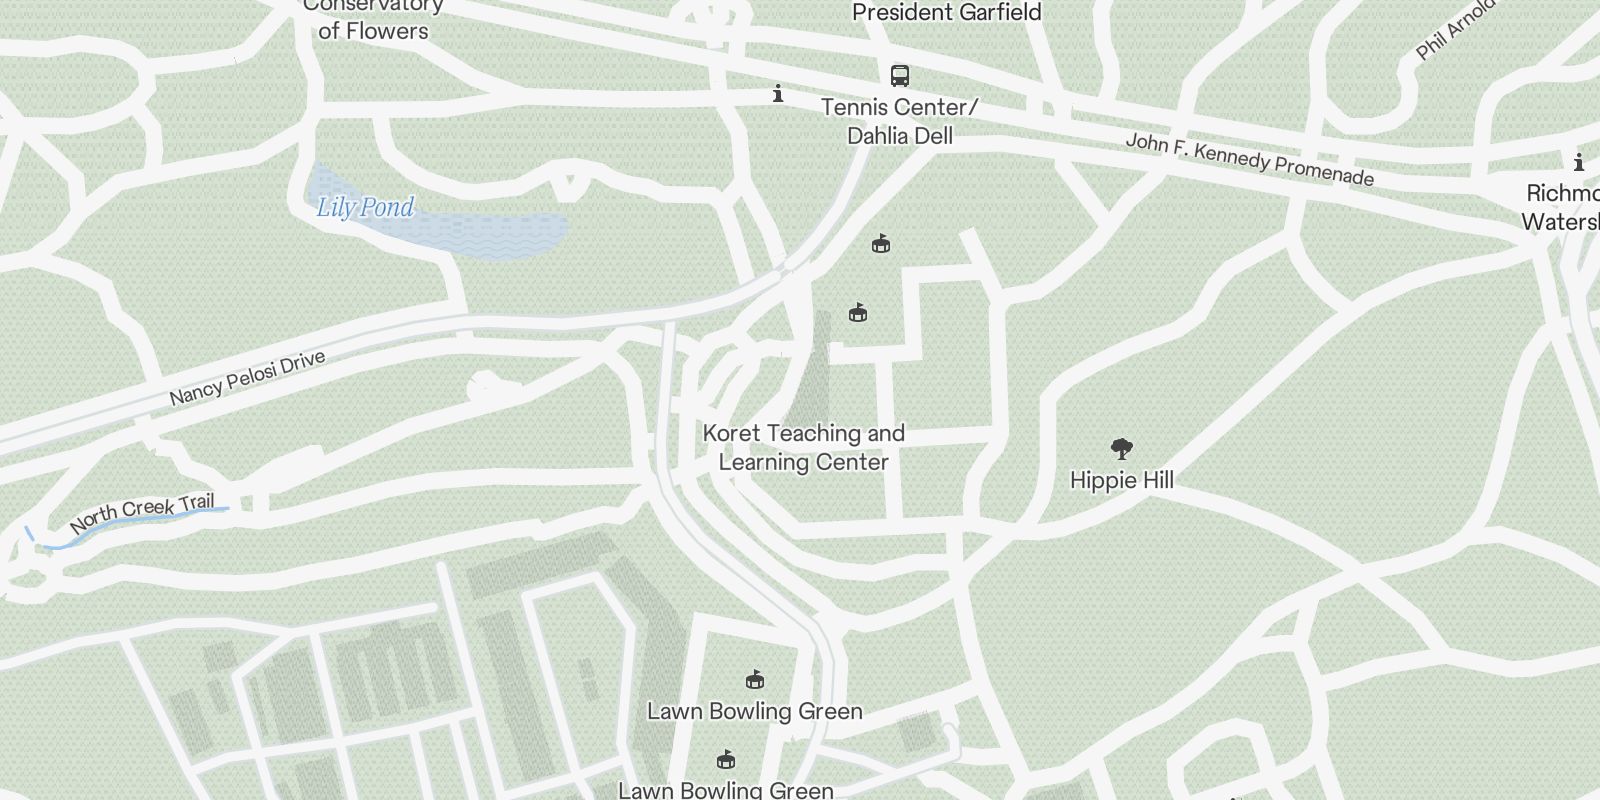This screenshot has width=1600, height=800.
Task: Select the Conservatory of Flowers label
Action: coord(373,18)
